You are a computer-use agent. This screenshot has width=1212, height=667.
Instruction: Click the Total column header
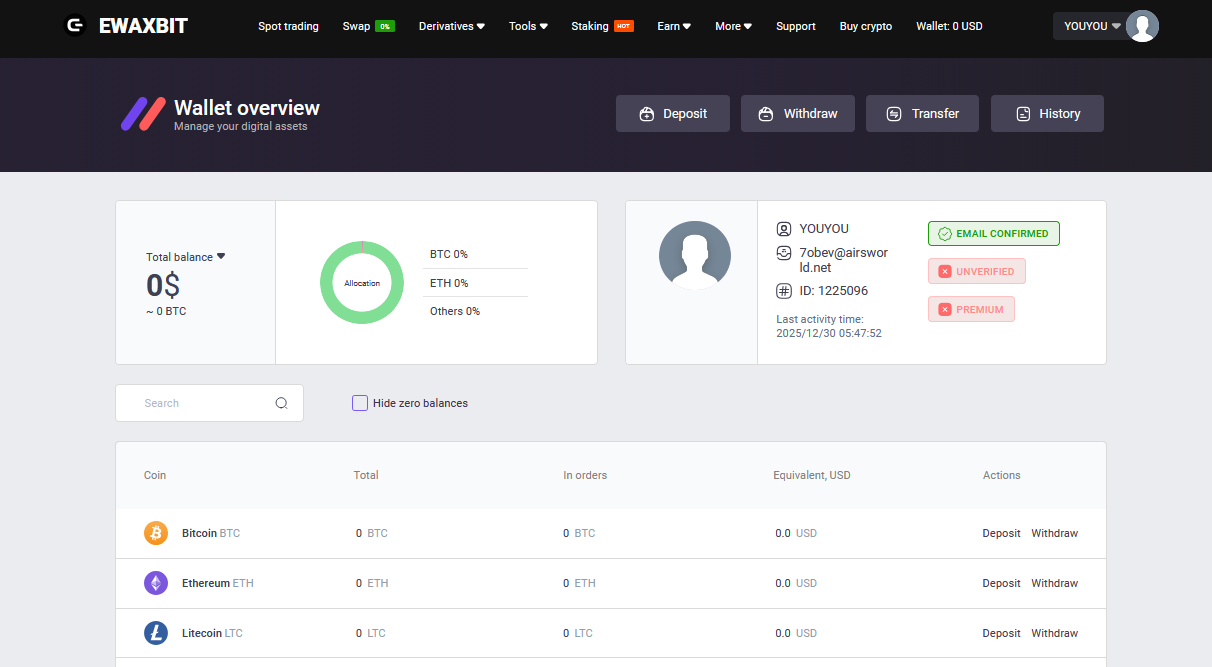tap(366, 475)
